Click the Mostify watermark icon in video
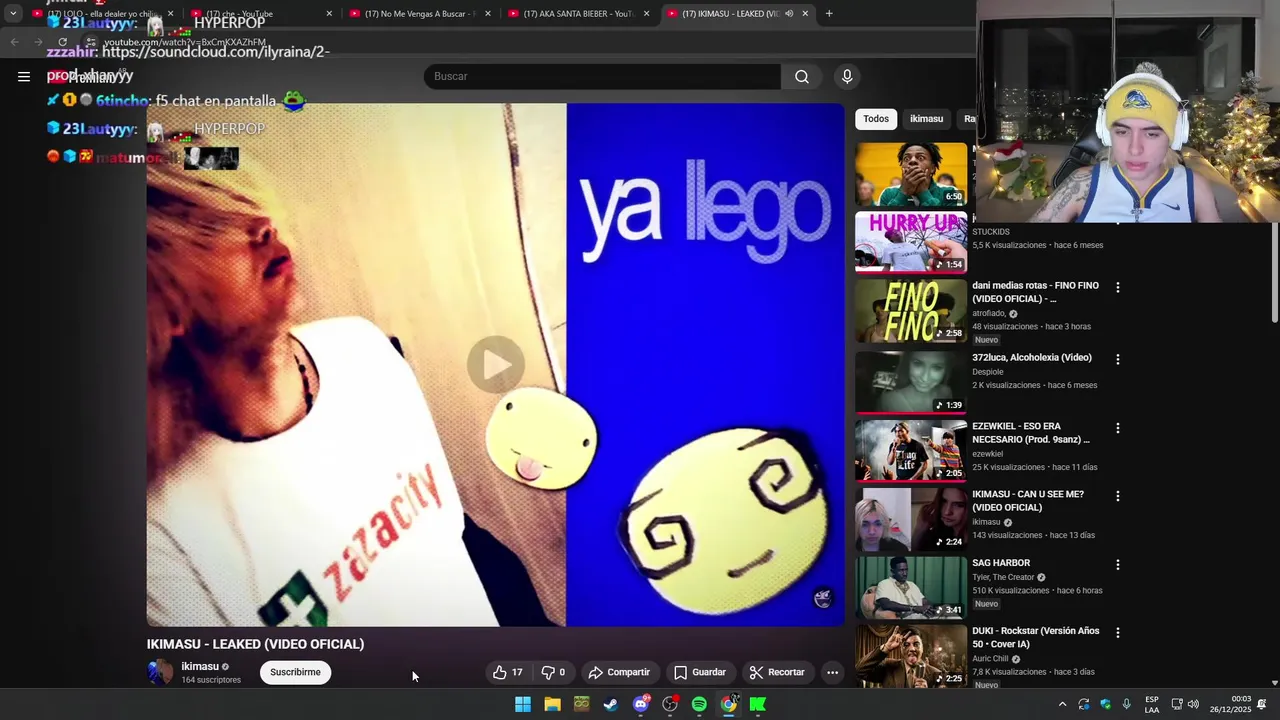Image resolution: width=1280 pixels, height=720 pixels. 823,598
